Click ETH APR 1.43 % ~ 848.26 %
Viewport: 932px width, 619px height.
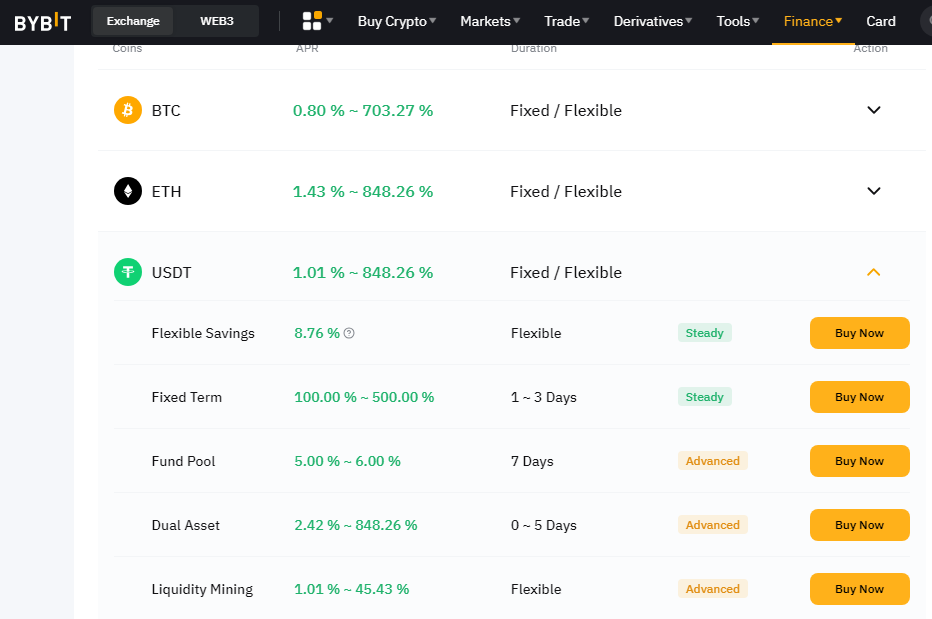[x=363, y=191]
